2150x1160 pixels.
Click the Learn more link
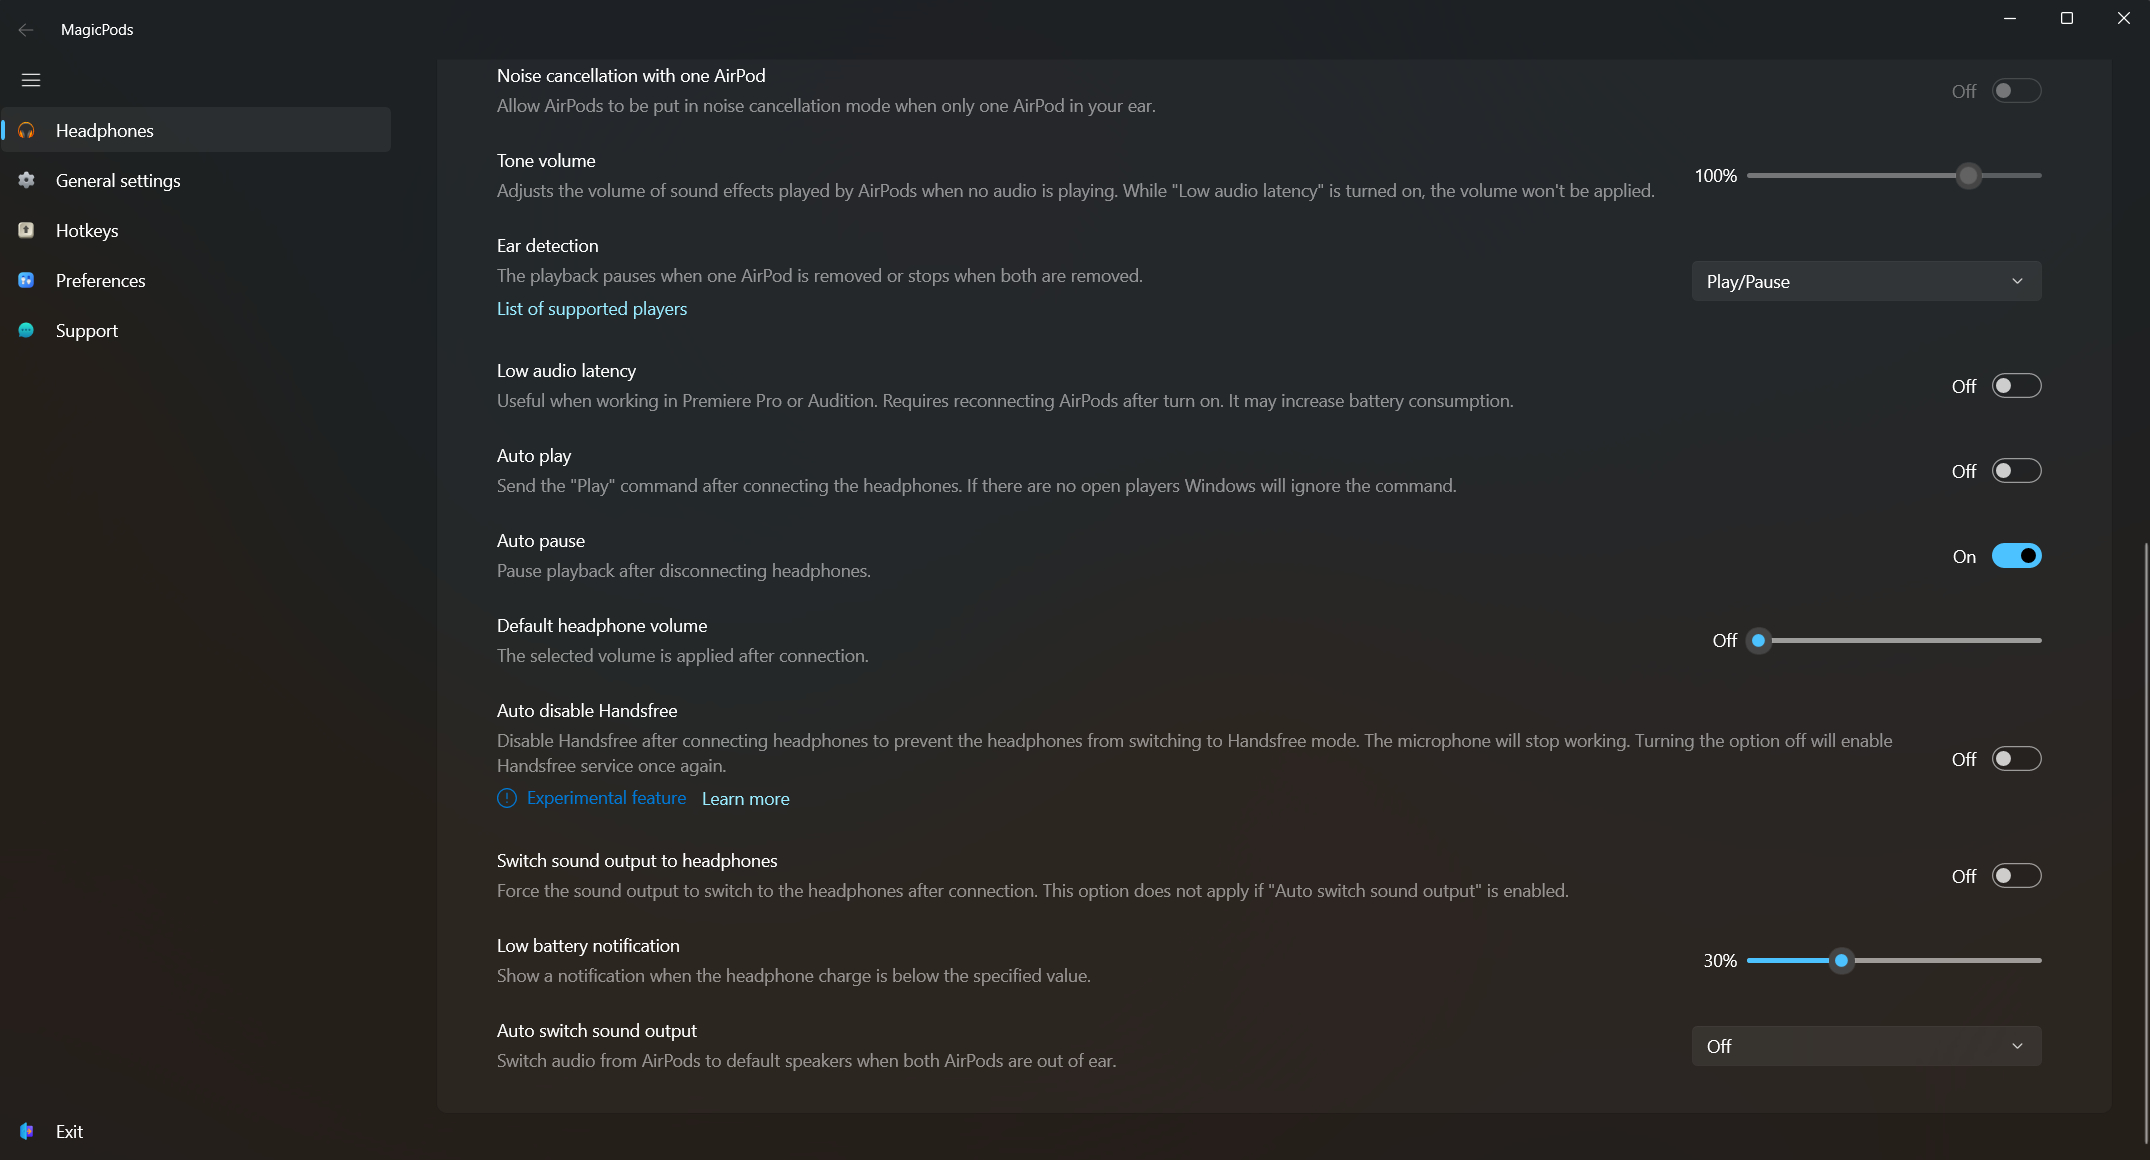[745, 799]
